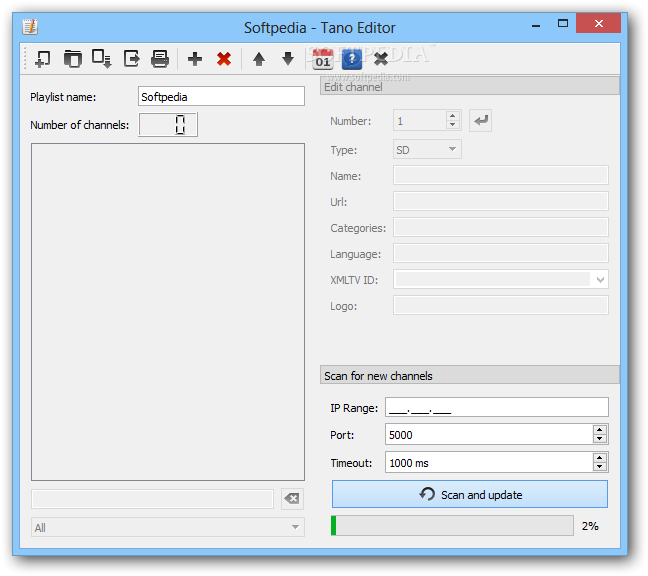
Task: Open the Type SD dropdown
Action: coord(427,150)
